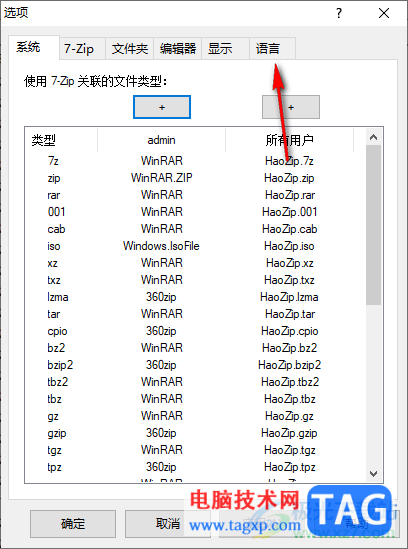Select the iso file type row

coord(194,246)
